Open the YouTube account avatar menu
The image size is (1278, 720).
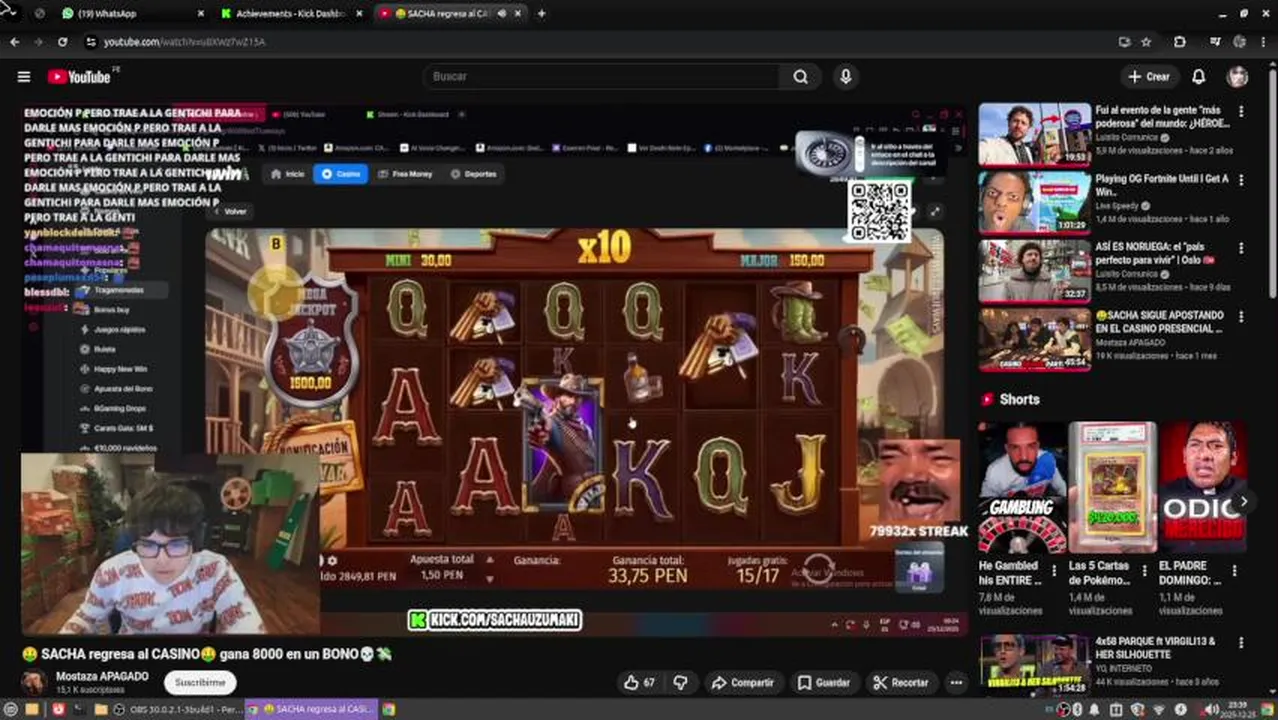click(1238, 77)
